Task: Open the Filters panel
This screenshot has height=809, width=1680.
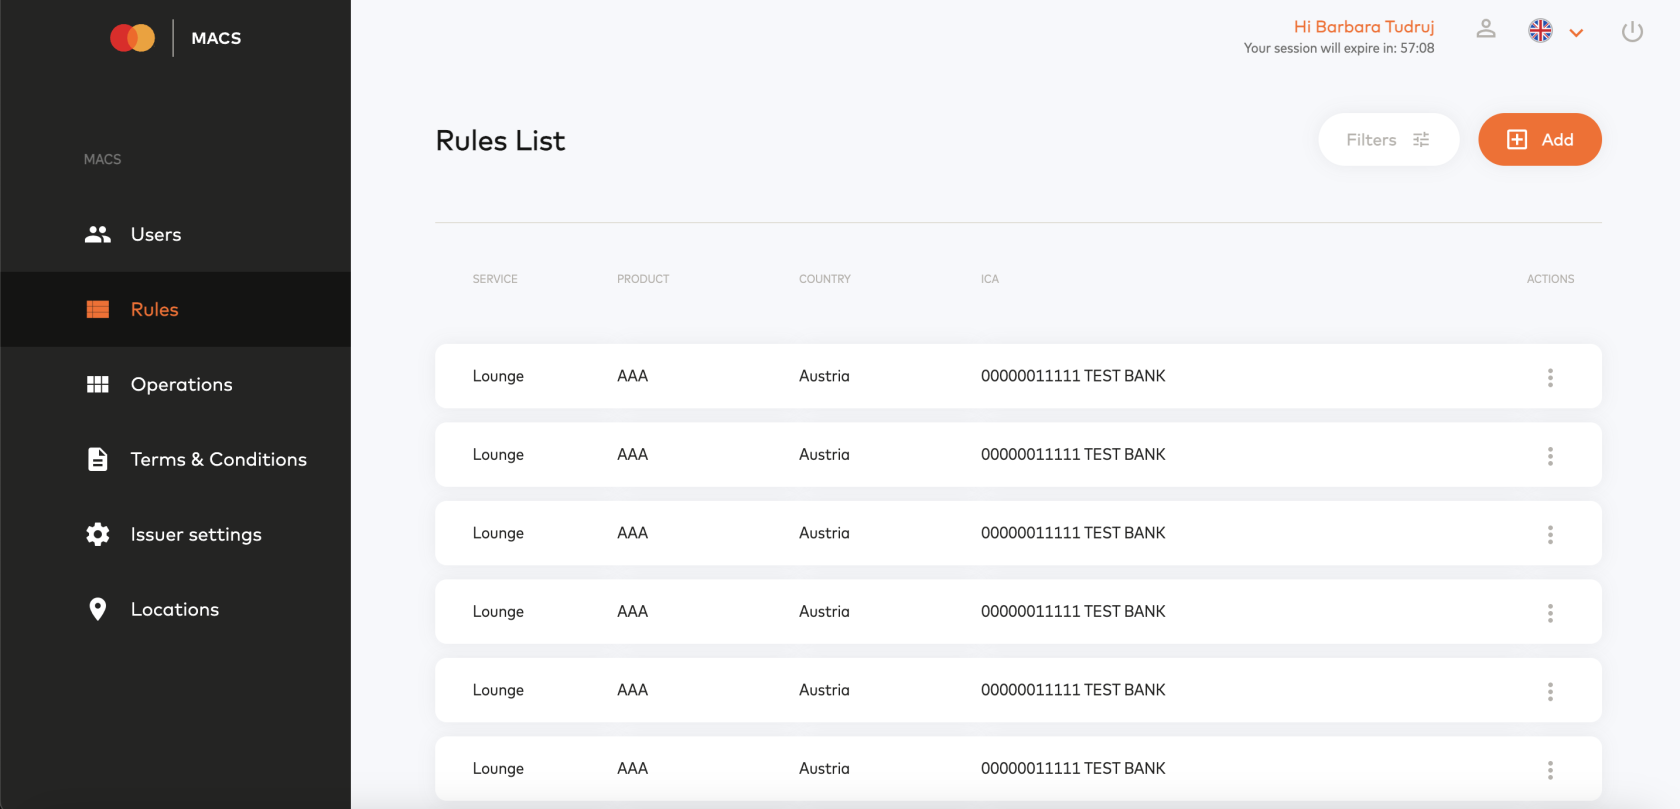Action: point(1388,140)
